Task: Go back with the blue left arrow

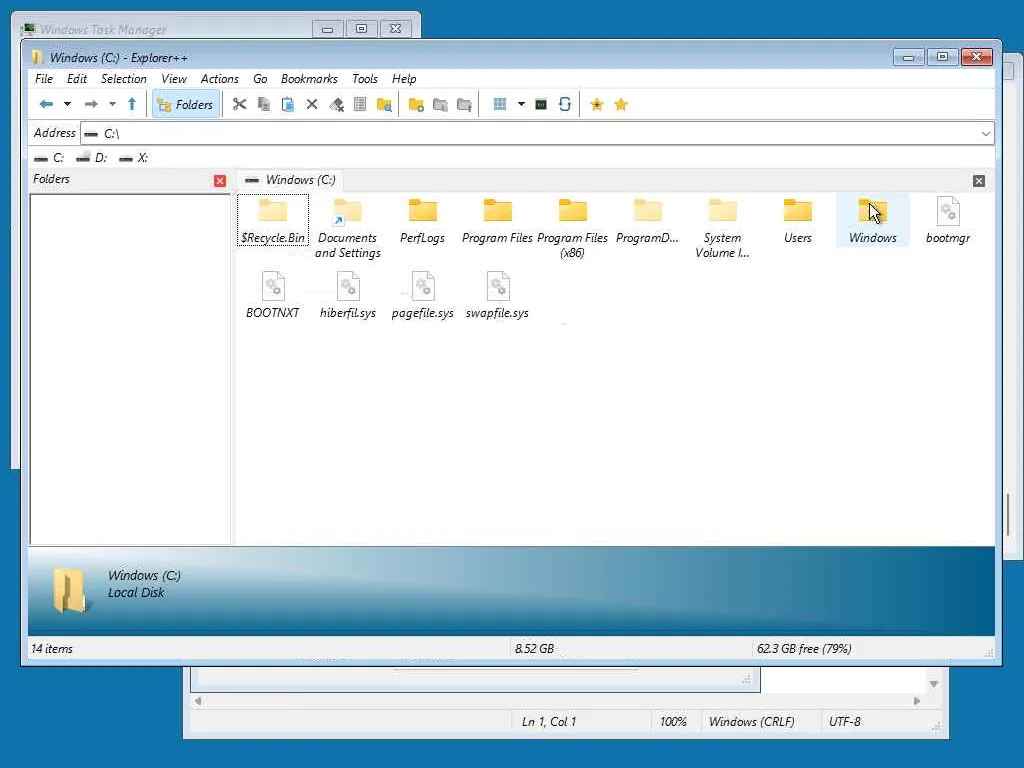Action: click(x=46, y=104)
